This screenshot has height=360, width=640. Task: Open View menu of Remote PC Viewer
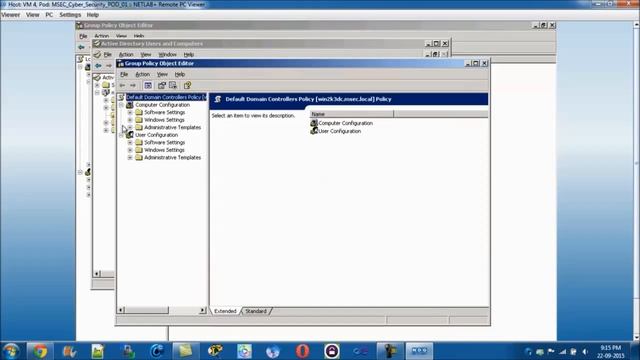[33, 15]
